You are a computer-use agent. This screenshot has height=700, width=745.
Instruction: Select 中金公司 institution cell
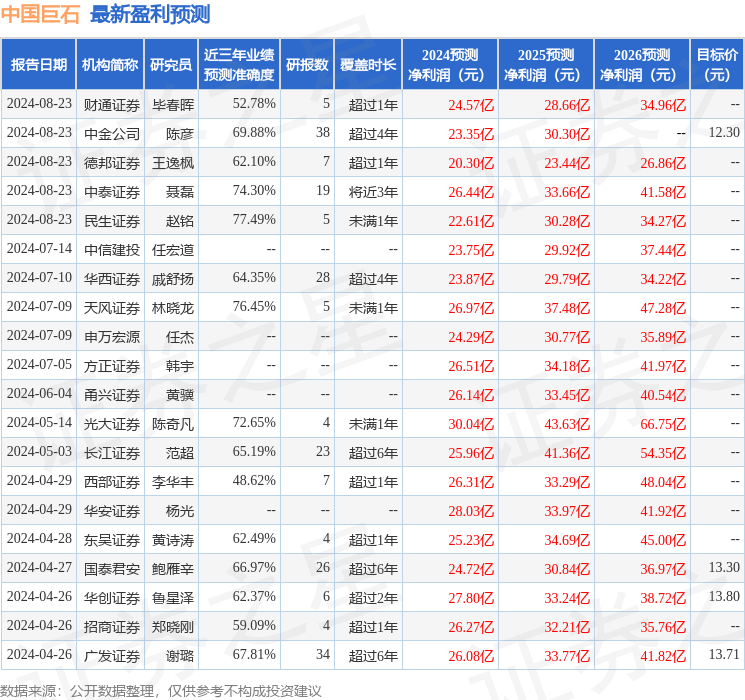click(112, 134)
